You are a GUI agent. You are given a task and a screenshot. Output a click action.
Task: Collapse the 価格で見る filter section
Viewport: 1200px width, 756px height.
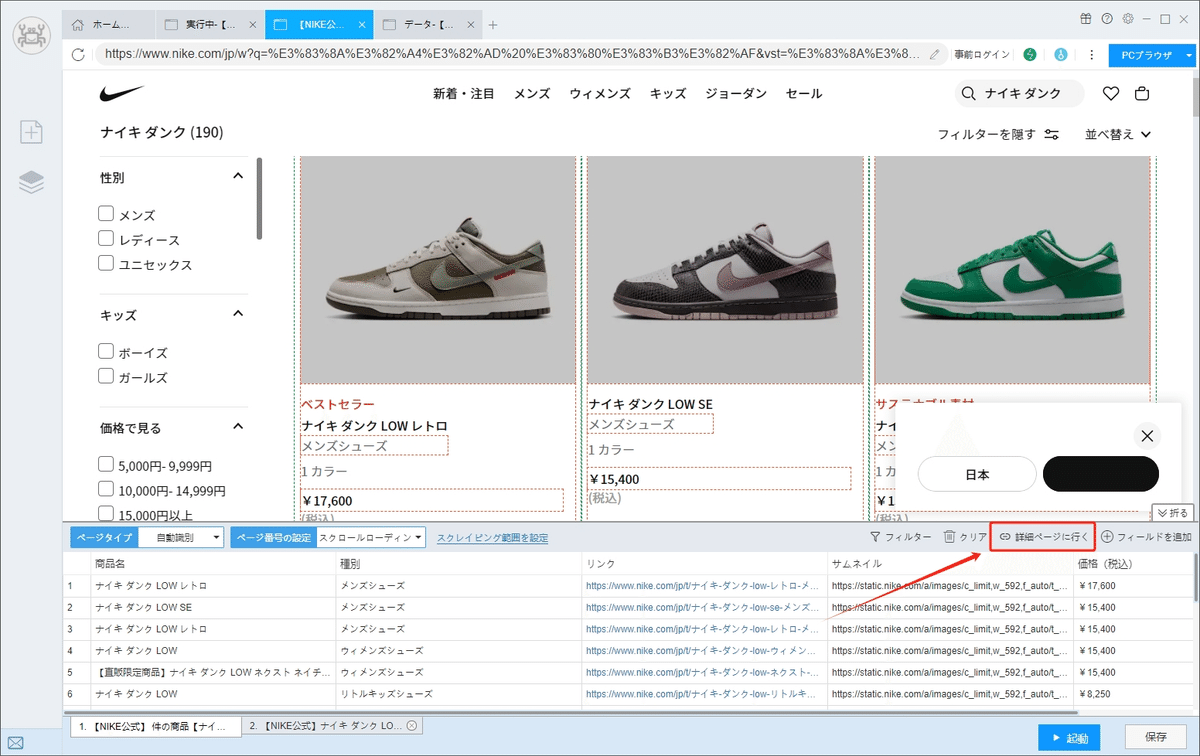click(238, 427)
